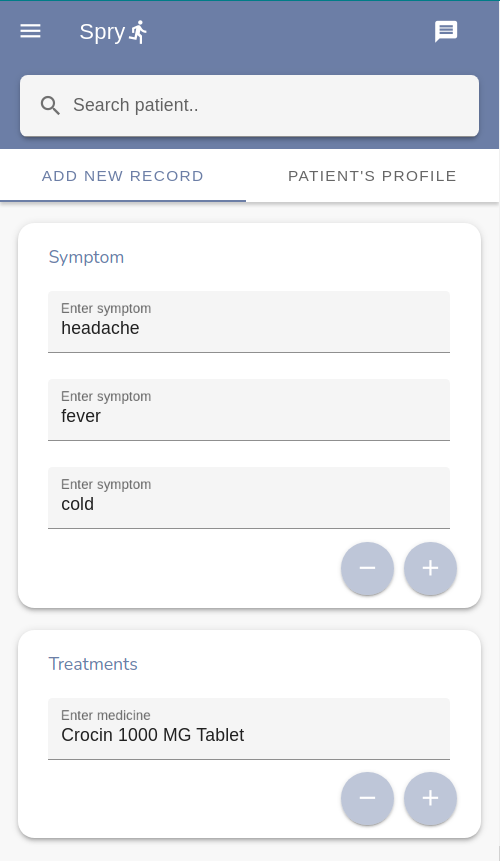Click the Enter medicine label

[x=105, y=715]
